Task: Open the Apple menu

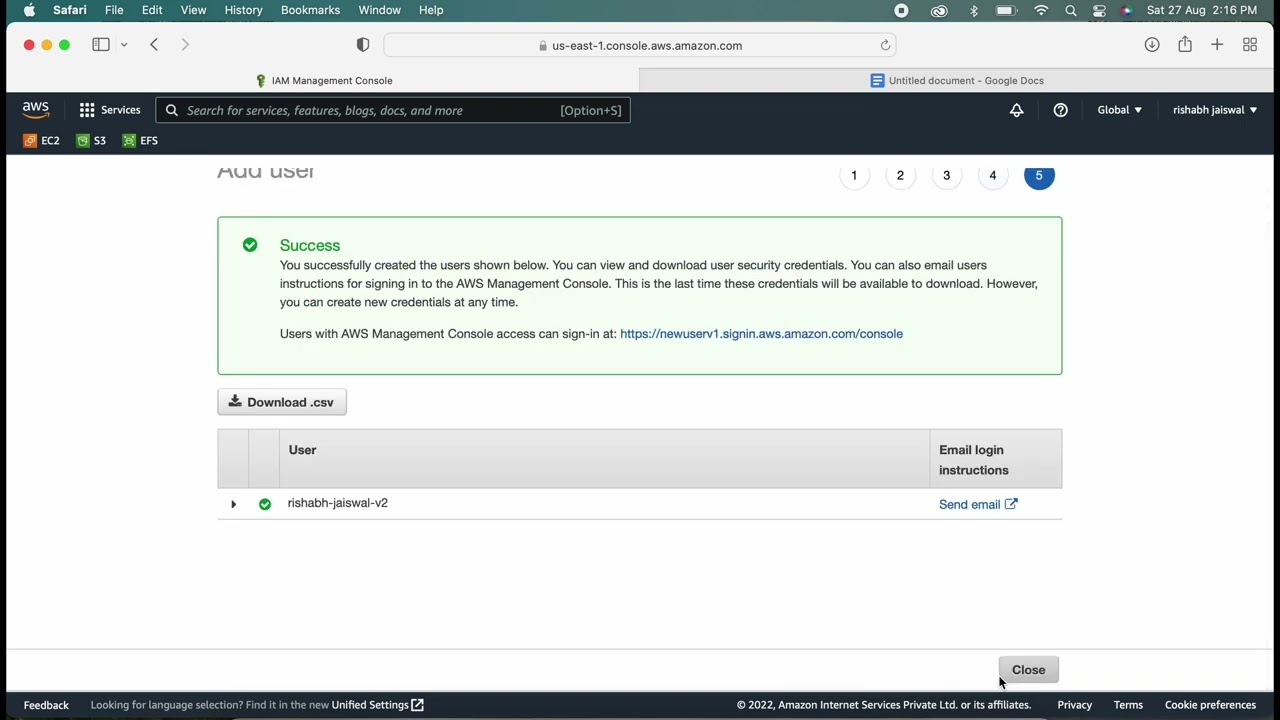Action: pyautogui.click(x=29, y=10)
